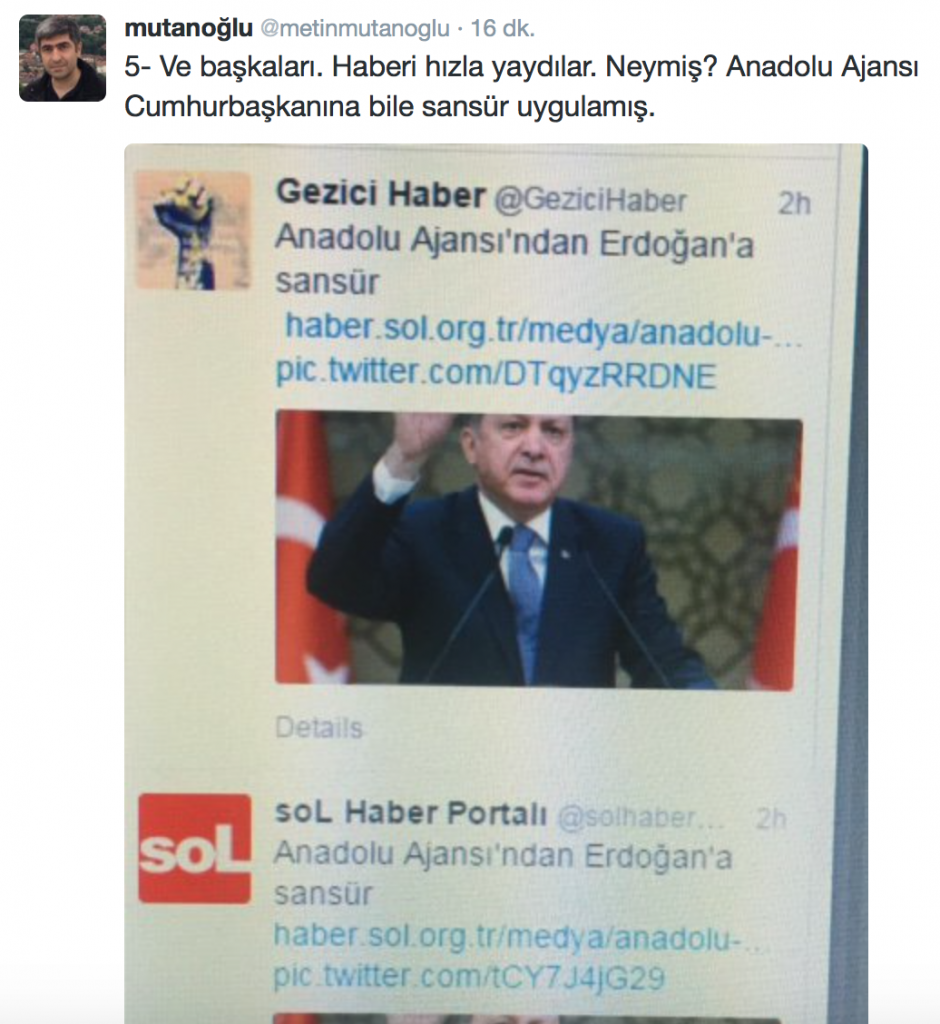Open the second haber.sol.org.tr/medya/anadolu link

pyautogui.click(x=521, y=937)
